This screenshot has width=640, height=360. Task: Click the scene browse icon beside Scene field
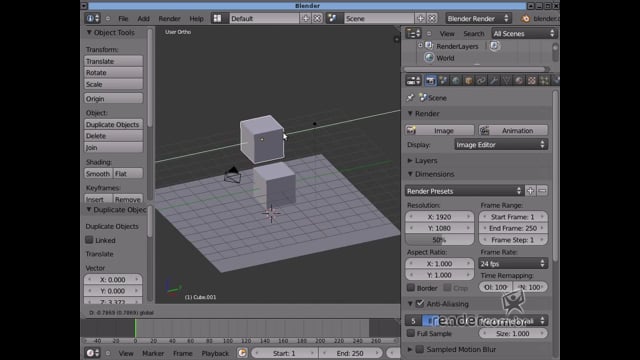tap(332, 18)
